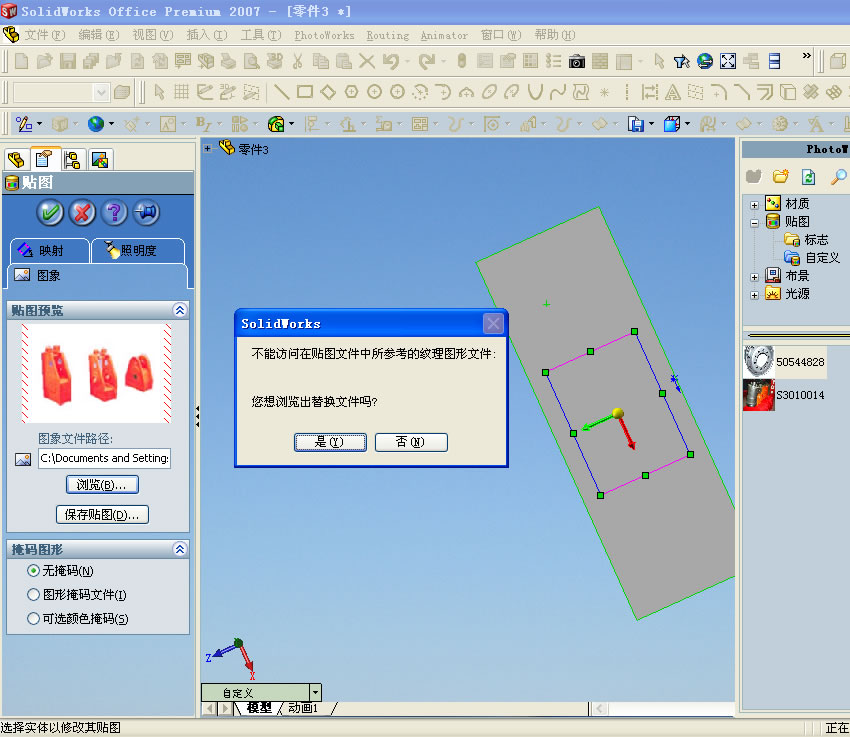Open the PhotoWorks render manager tab icon
This screenshot has width=850, height=737.
[x=100, y=160]
